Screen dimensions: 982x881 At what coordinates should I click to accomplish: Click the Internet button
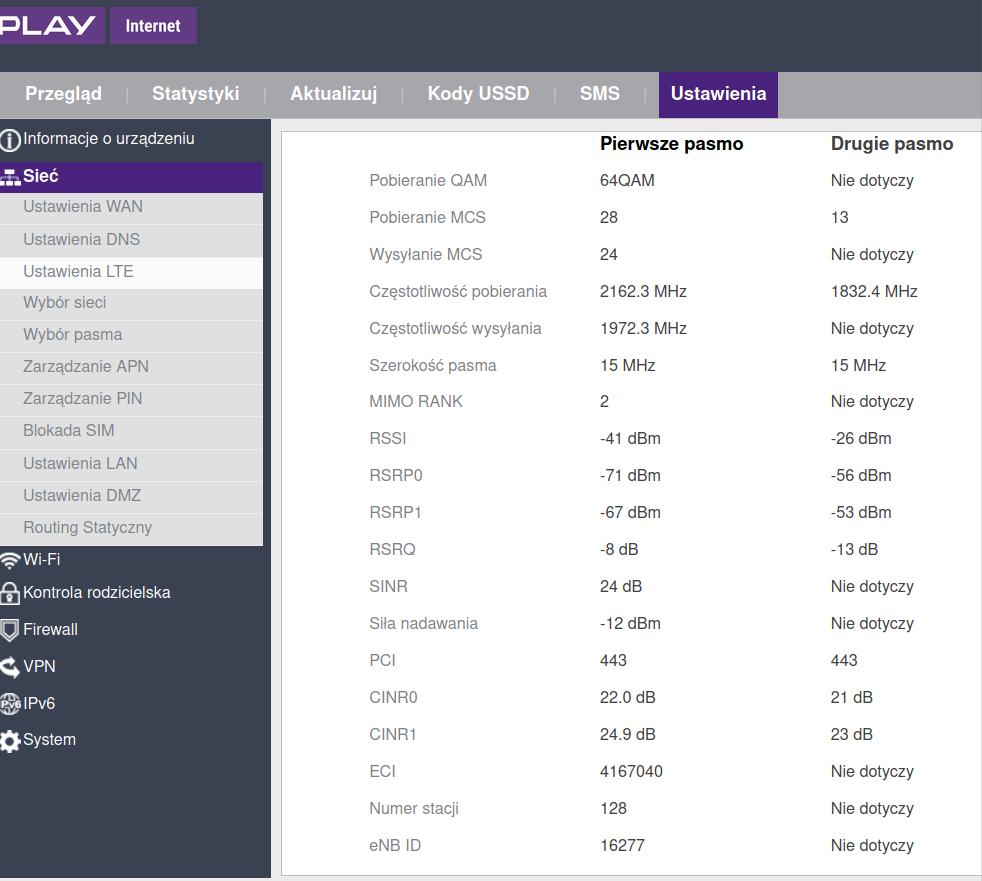(x=153, y=25)
